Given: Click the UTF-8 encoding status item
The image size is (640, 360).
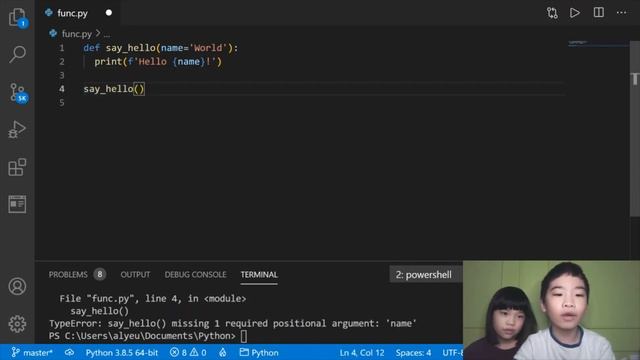Looking at the screenshot, I should (452, 353).
